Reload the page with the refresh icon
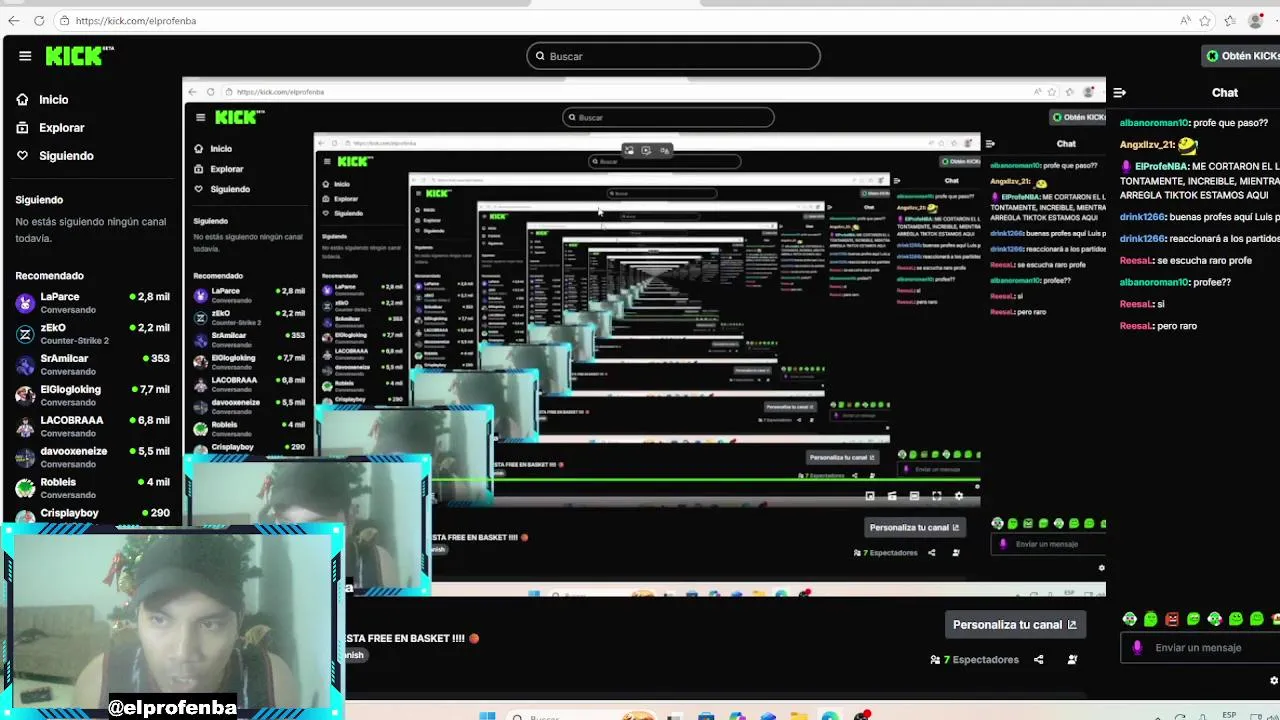Image resolution: width=1280 pixels, height=720 pixels. 39,20
